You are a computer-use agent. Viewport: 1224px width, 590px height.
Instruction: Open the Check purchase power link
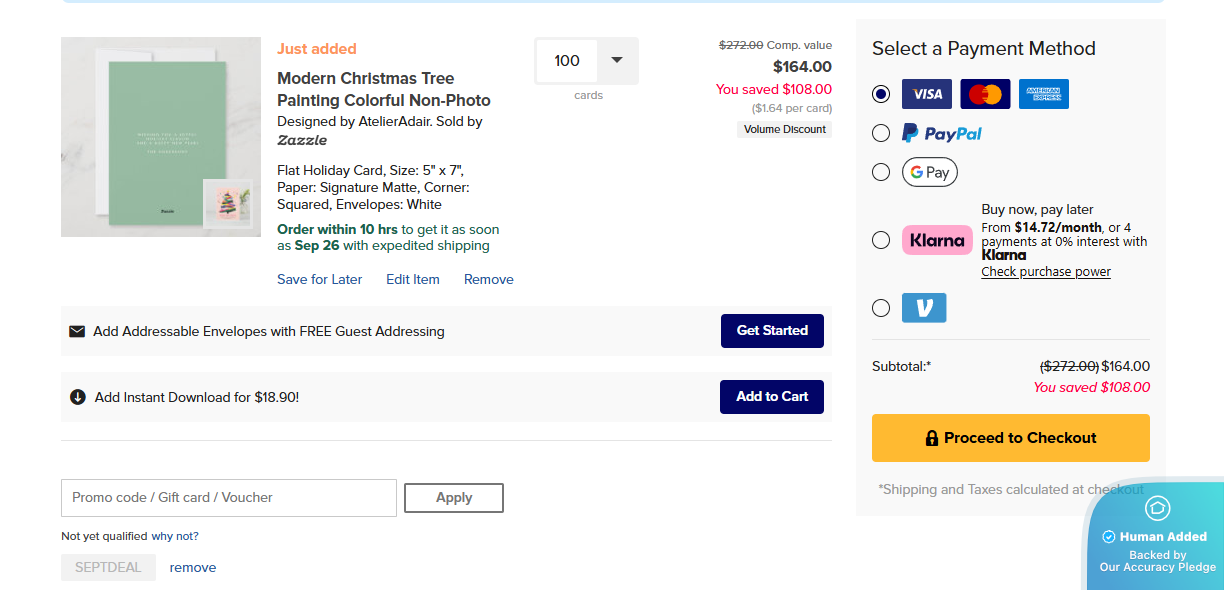pyautogui.click(x=1045, y=271)
